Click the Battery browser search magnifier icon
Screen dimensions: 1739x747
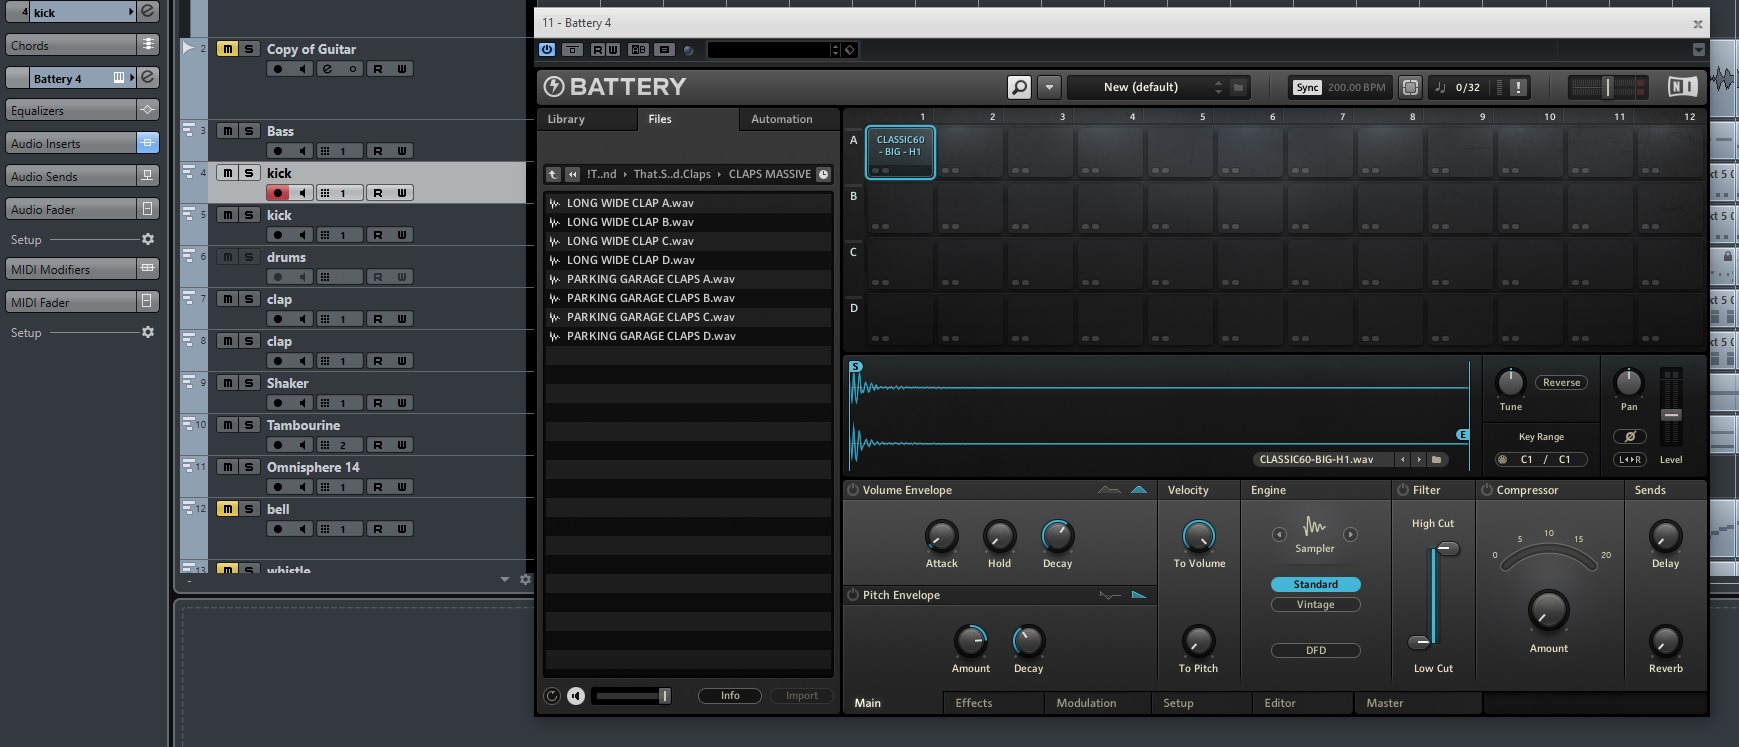(1019, 87)
